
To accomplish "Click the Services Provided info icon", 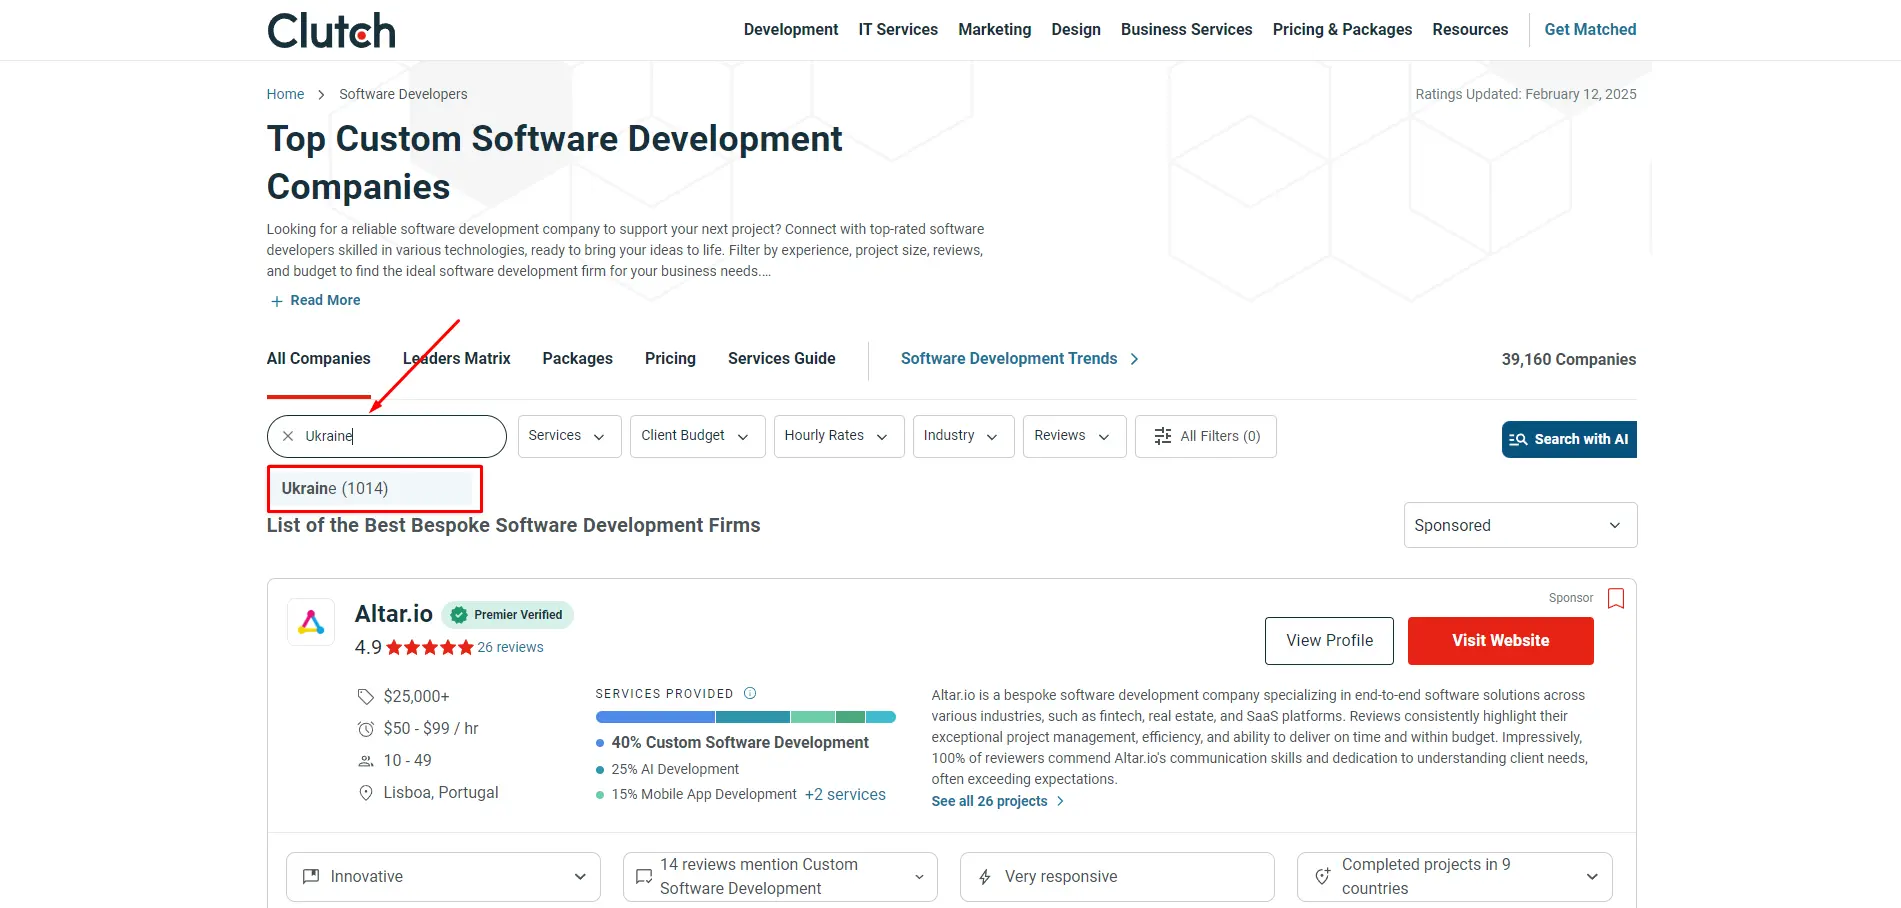I will [x=750, y=693].
